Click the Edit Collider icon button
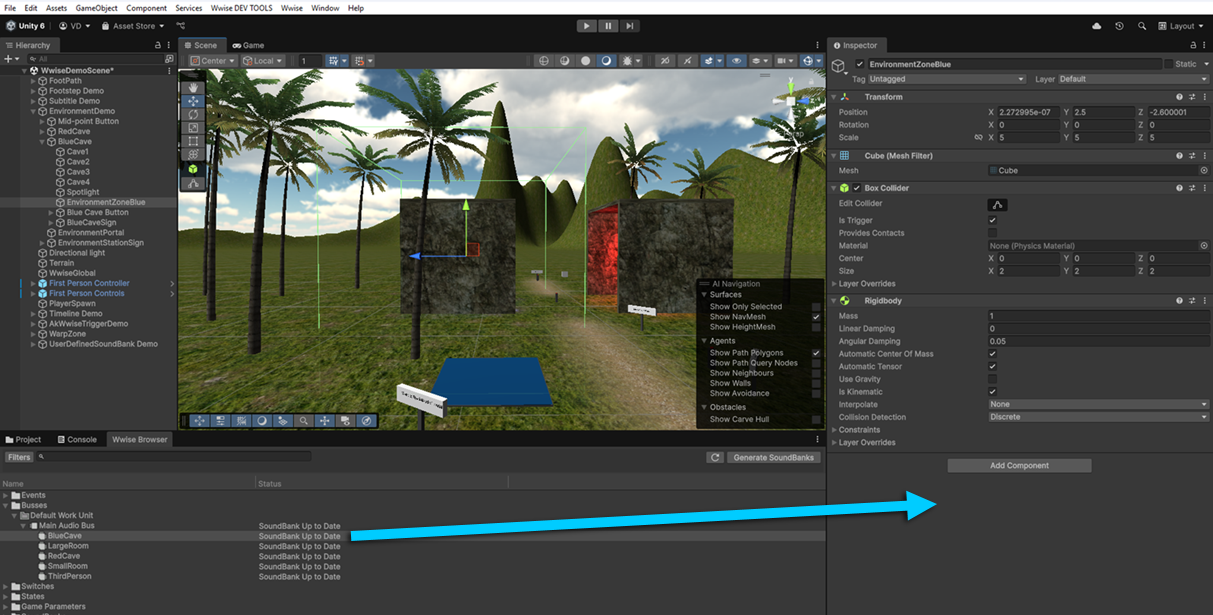Image resolution: width=1213 pixels, height=615 pixels. click(997, 204)
